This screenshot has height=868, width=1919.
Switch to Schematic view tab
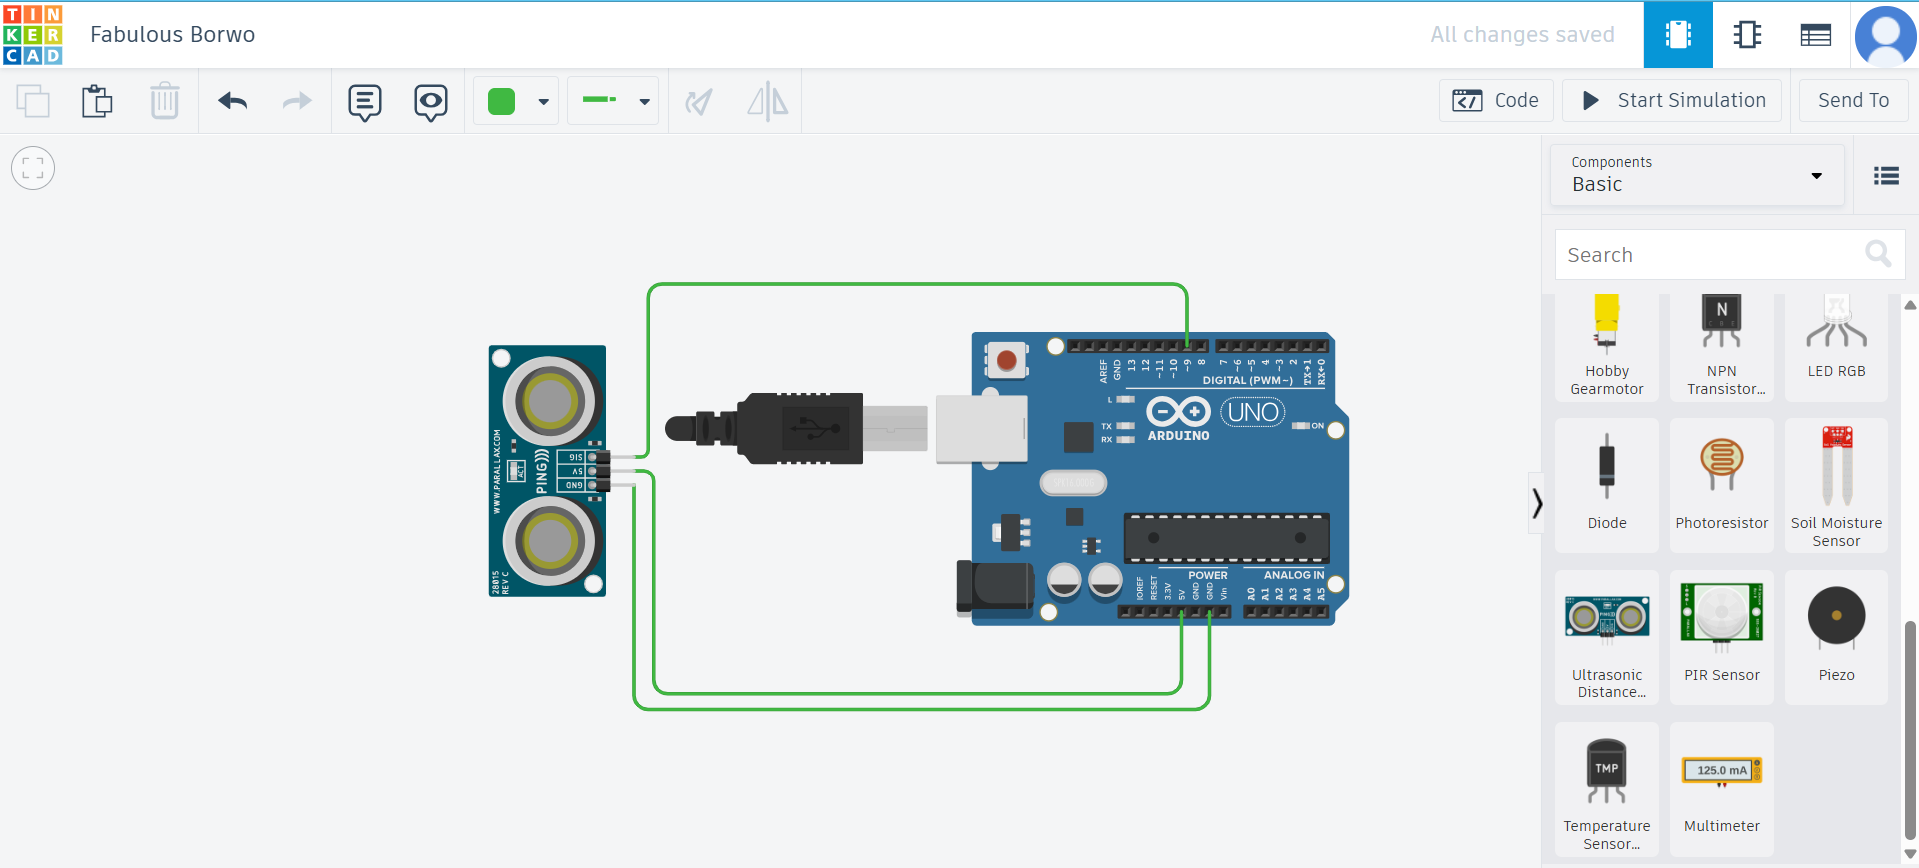pyautogui.click(x=1747, y=35)
